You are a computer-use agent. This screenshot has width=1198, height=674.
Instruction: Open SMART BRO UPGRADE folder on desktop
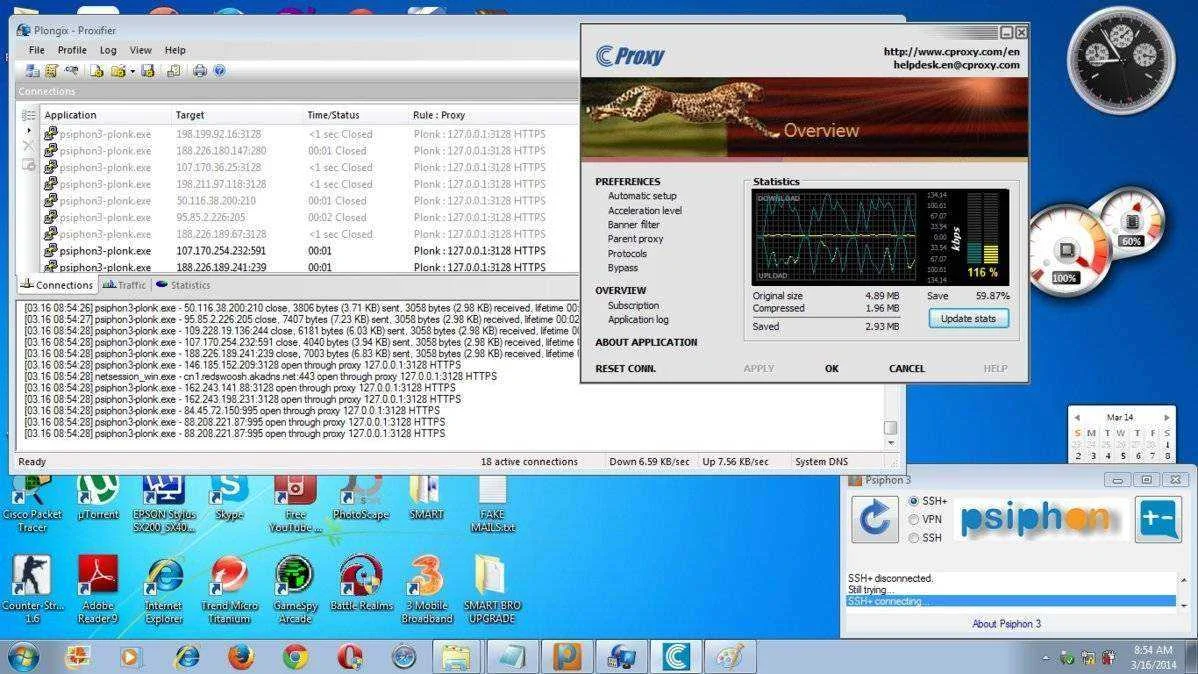(492, 590)
